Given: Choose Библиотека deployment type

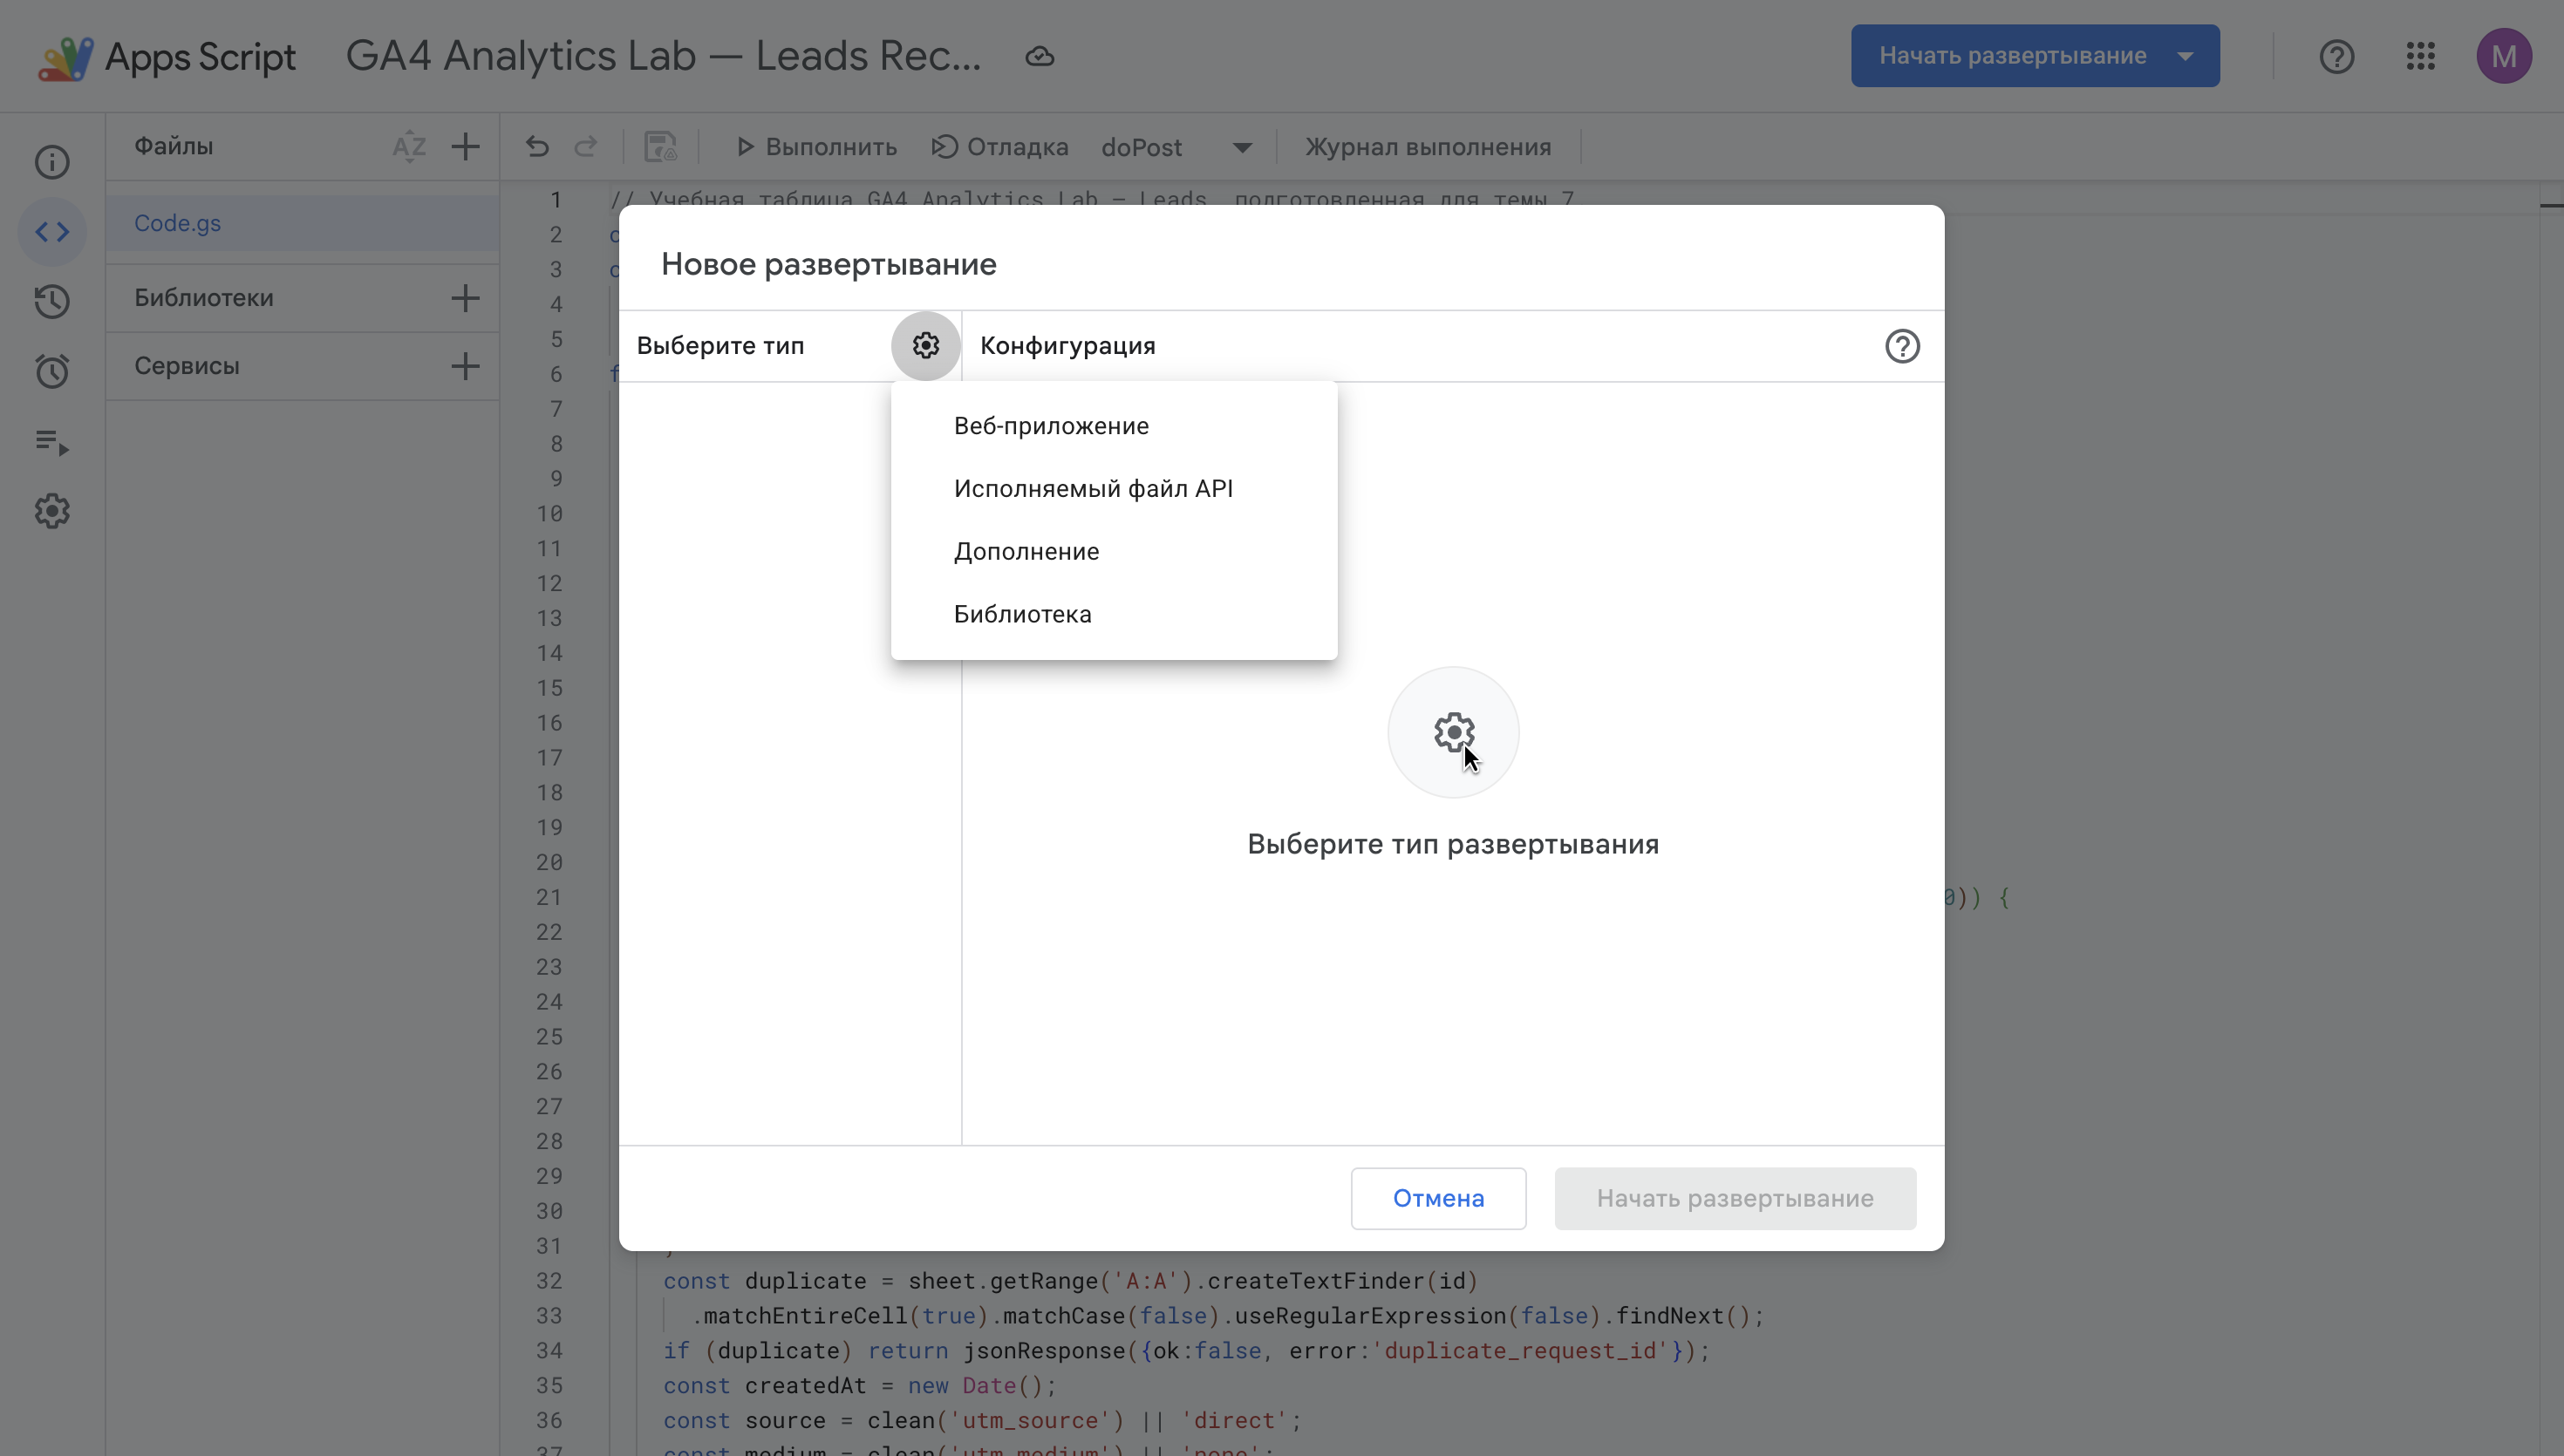Looking at the screenshot, I should coord(1114,614).
